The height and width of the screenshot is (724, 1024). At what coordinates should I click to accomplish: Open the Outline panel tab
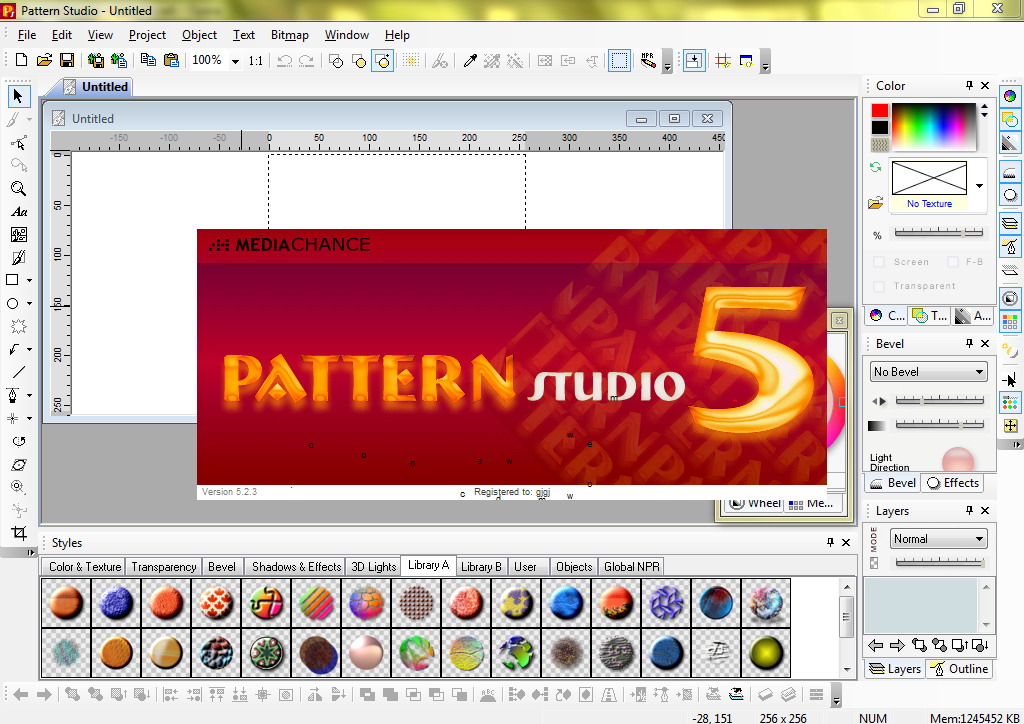coord(959,669)
